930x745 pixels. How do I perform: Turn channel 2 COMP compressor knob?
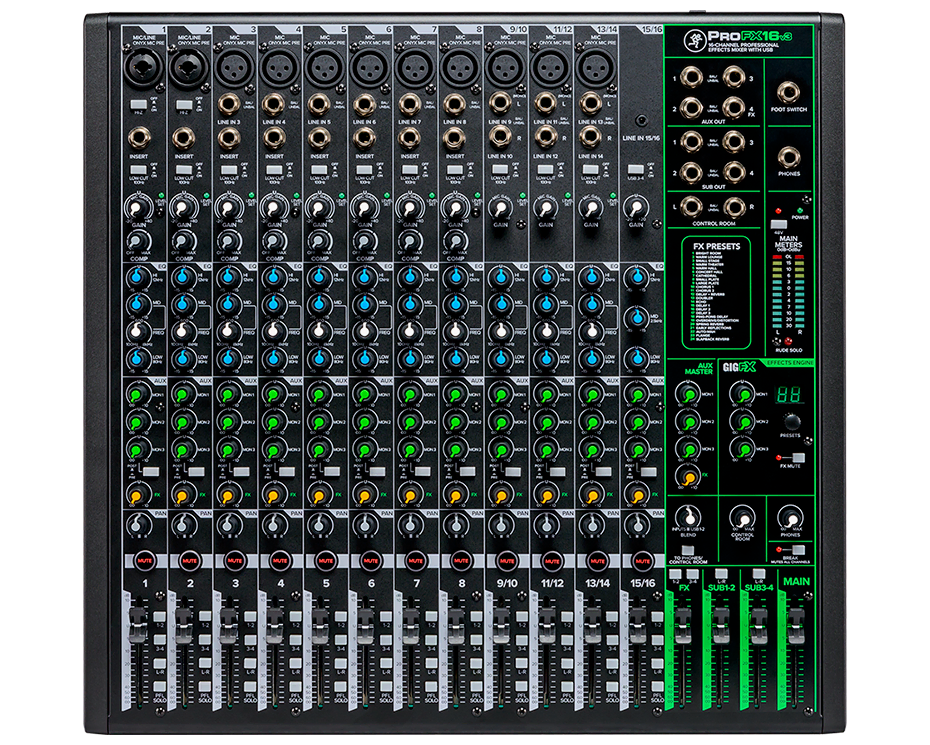click(x=183, y=241)
